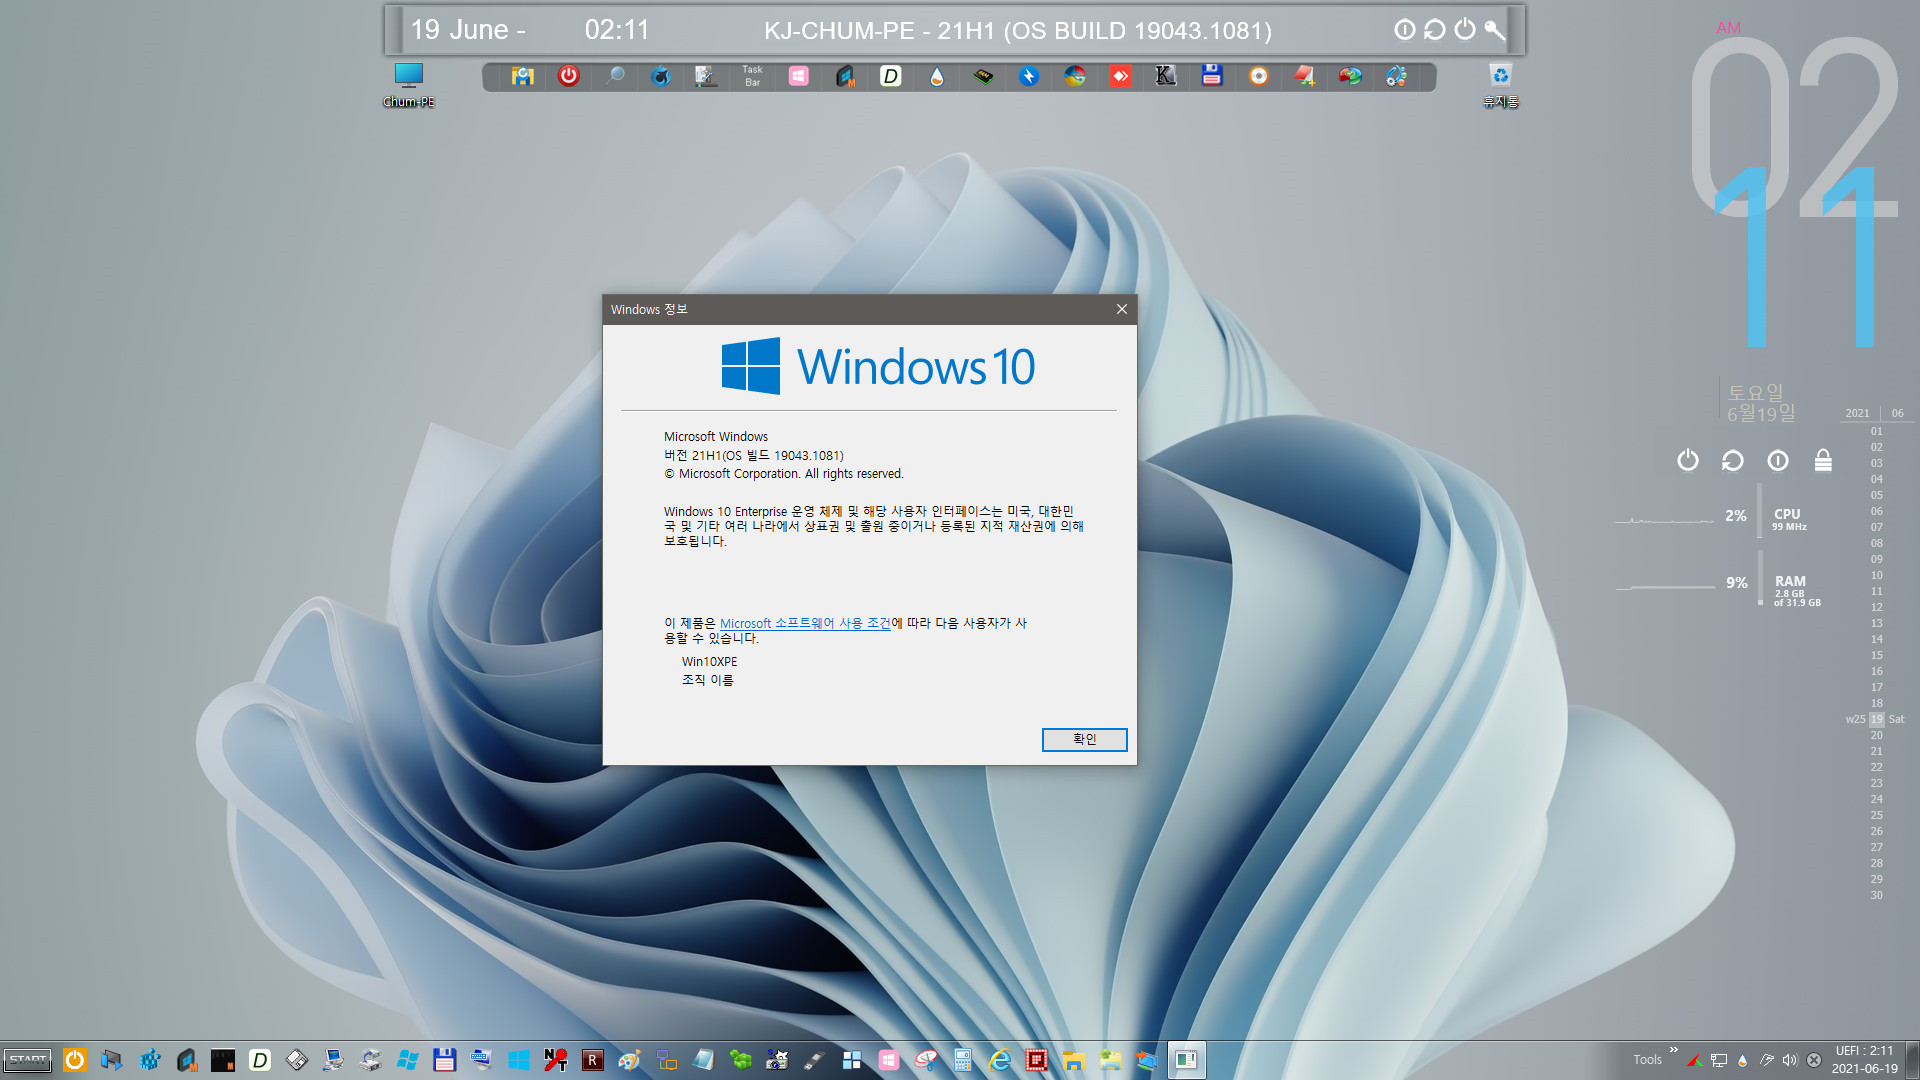Open the Chum-PE computer desktop icon
The width and height of the screenshot is (1920, 1080).
point(409,85)
